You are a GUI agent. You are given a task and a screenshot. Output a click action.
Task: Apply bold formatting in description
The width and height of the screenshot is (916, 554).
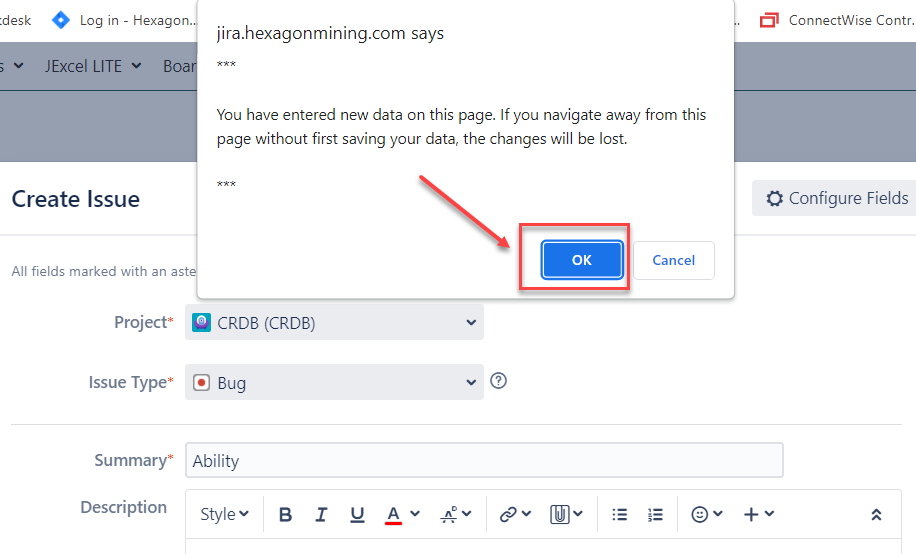click(285, 514)
